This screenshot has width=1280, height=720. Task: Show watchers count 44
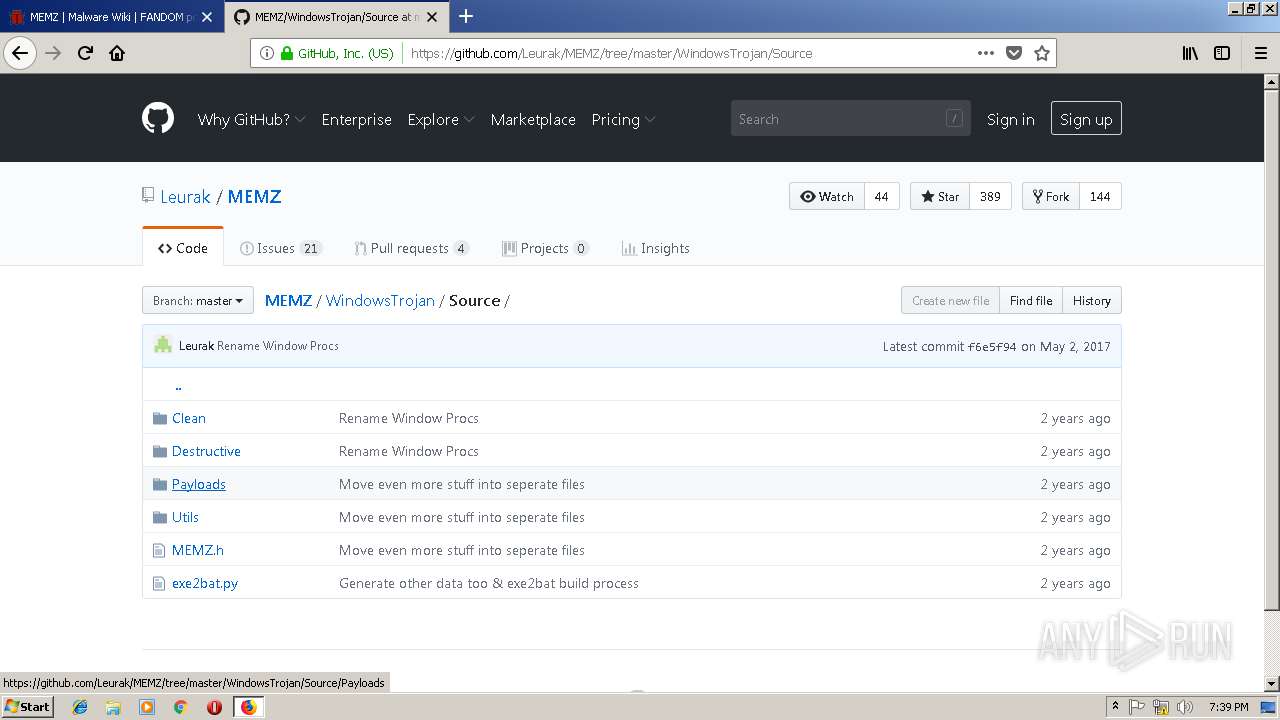881,196
